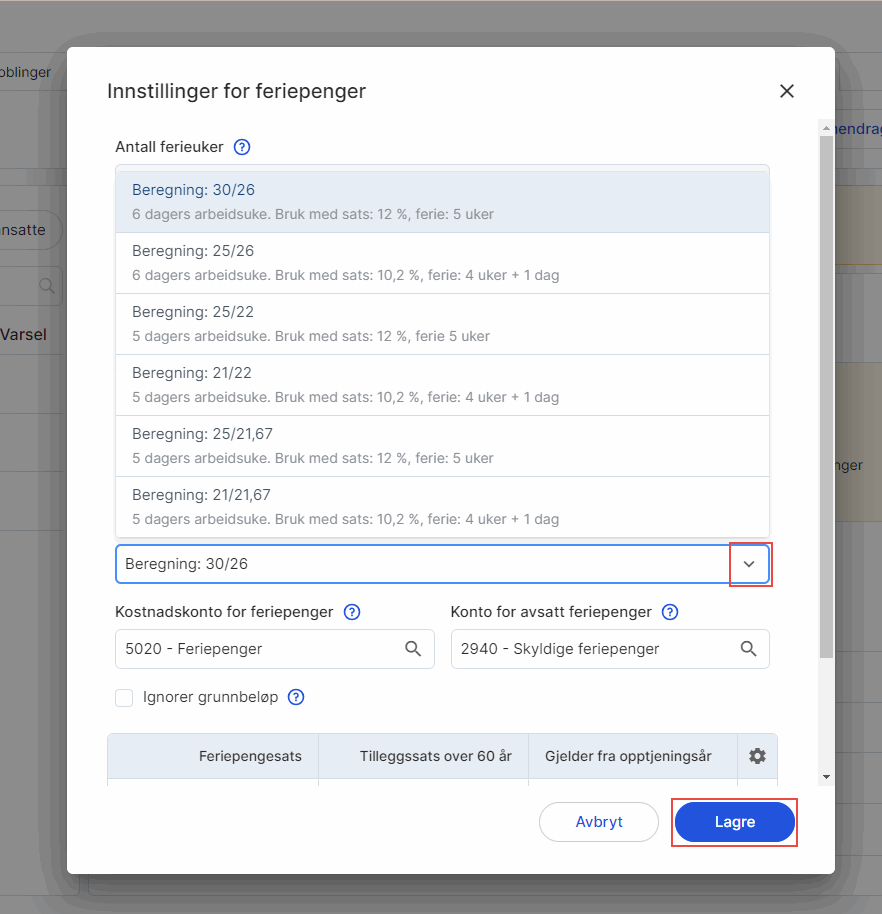Click the Beregning: 30/26 combo box field
The image size is (882, 914).
[422, 564]
